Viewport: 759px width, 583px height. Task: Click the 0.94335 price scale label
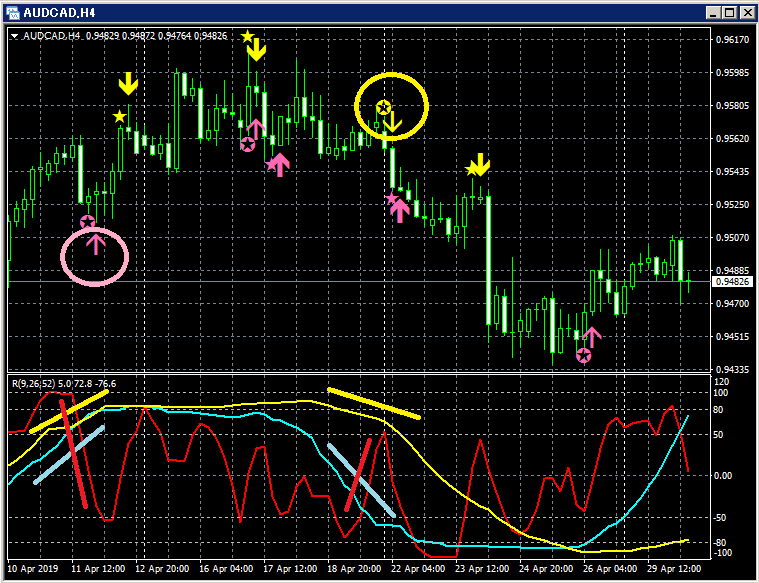point(732,369)
